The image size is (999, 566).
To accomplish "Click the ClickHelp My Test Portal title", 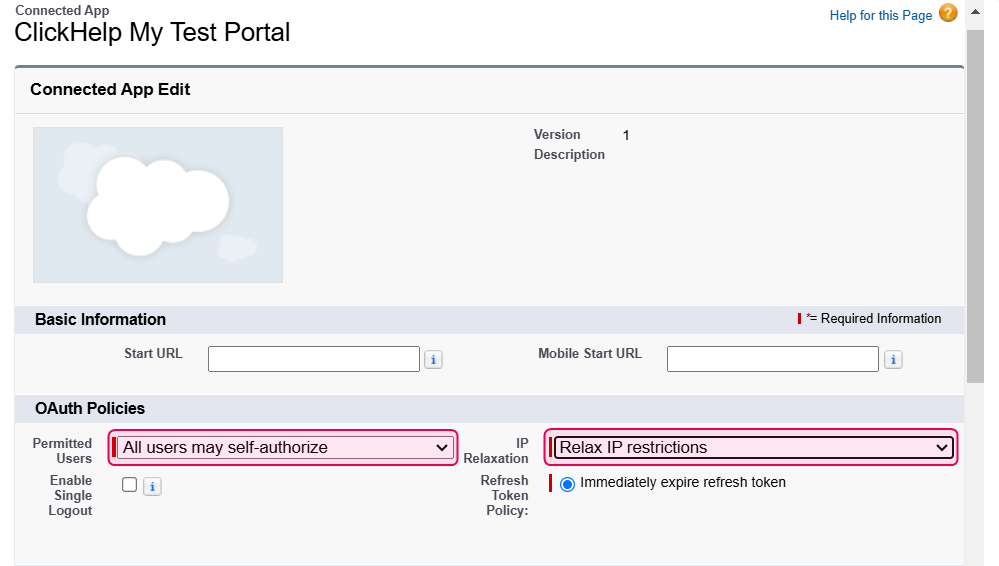I will point(152,33).
